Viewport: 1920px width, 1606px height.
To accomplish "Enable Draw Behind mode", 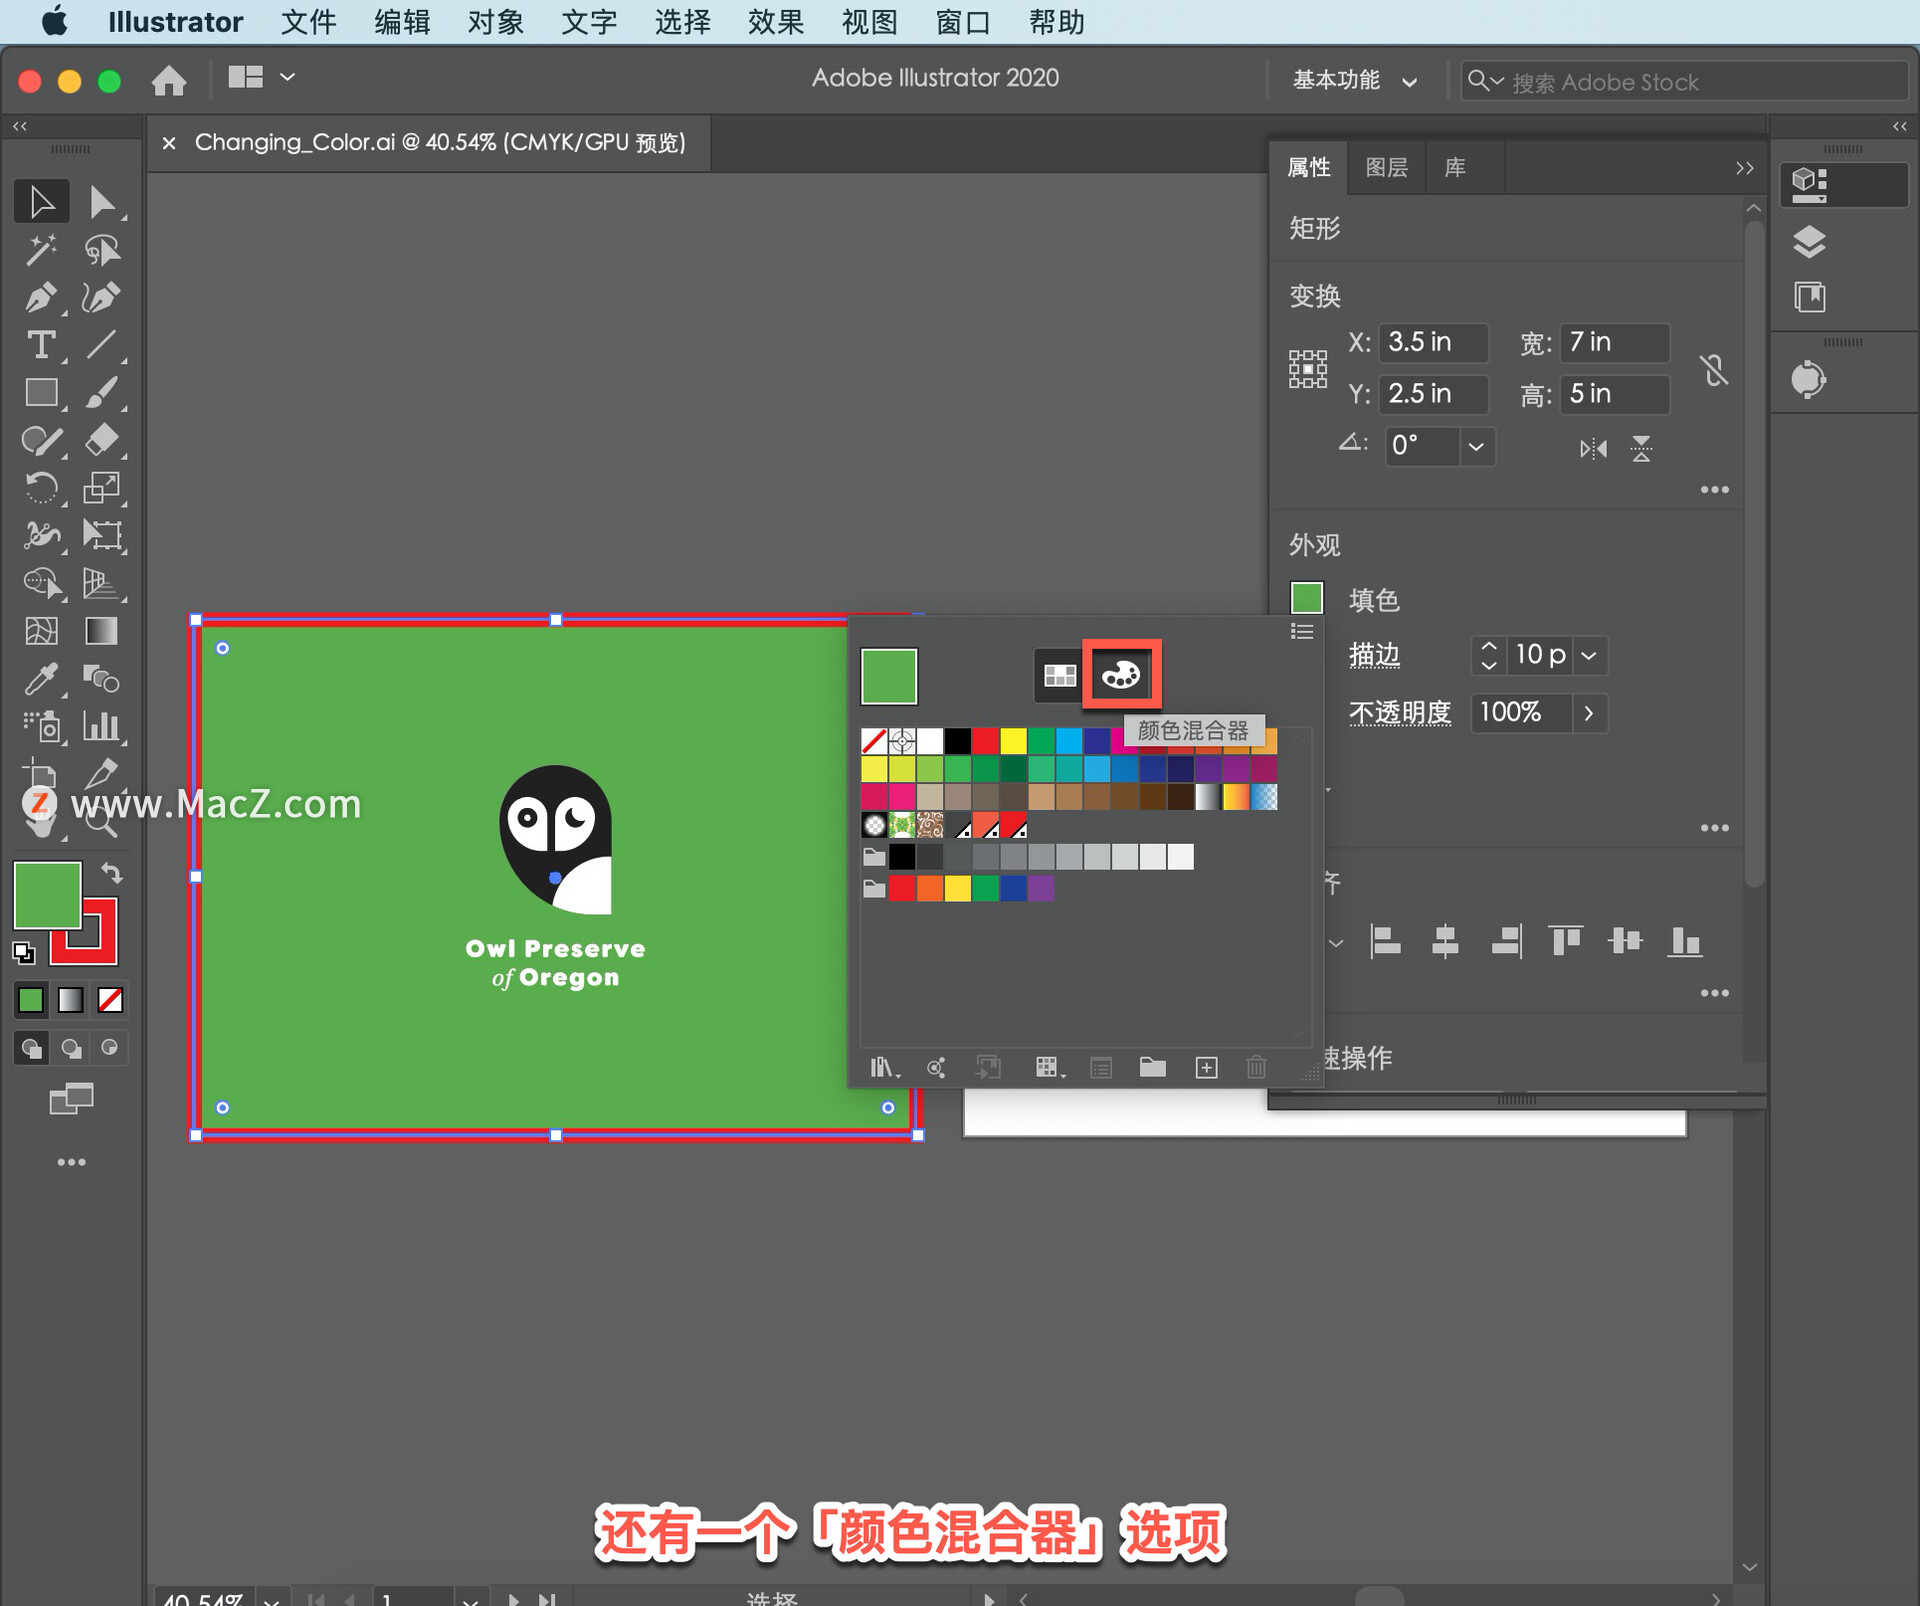I will 71,1048.
